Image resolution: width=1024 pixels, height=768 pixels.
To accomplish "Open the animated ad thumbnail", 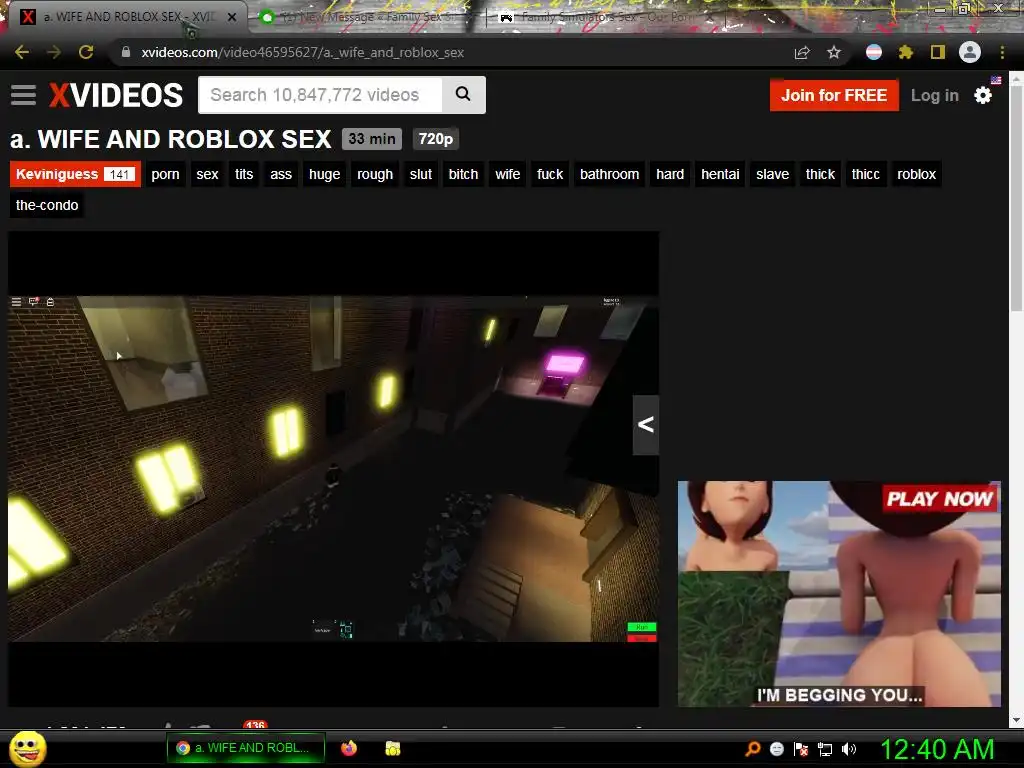I will [839, 594].
